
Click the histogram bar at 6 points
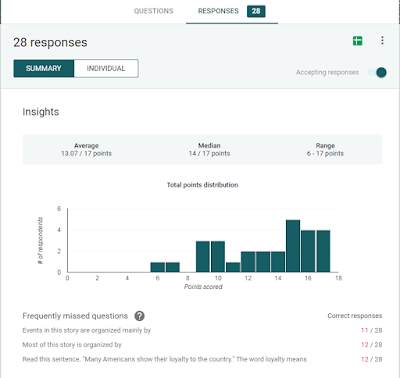click(x=158, y=267)
